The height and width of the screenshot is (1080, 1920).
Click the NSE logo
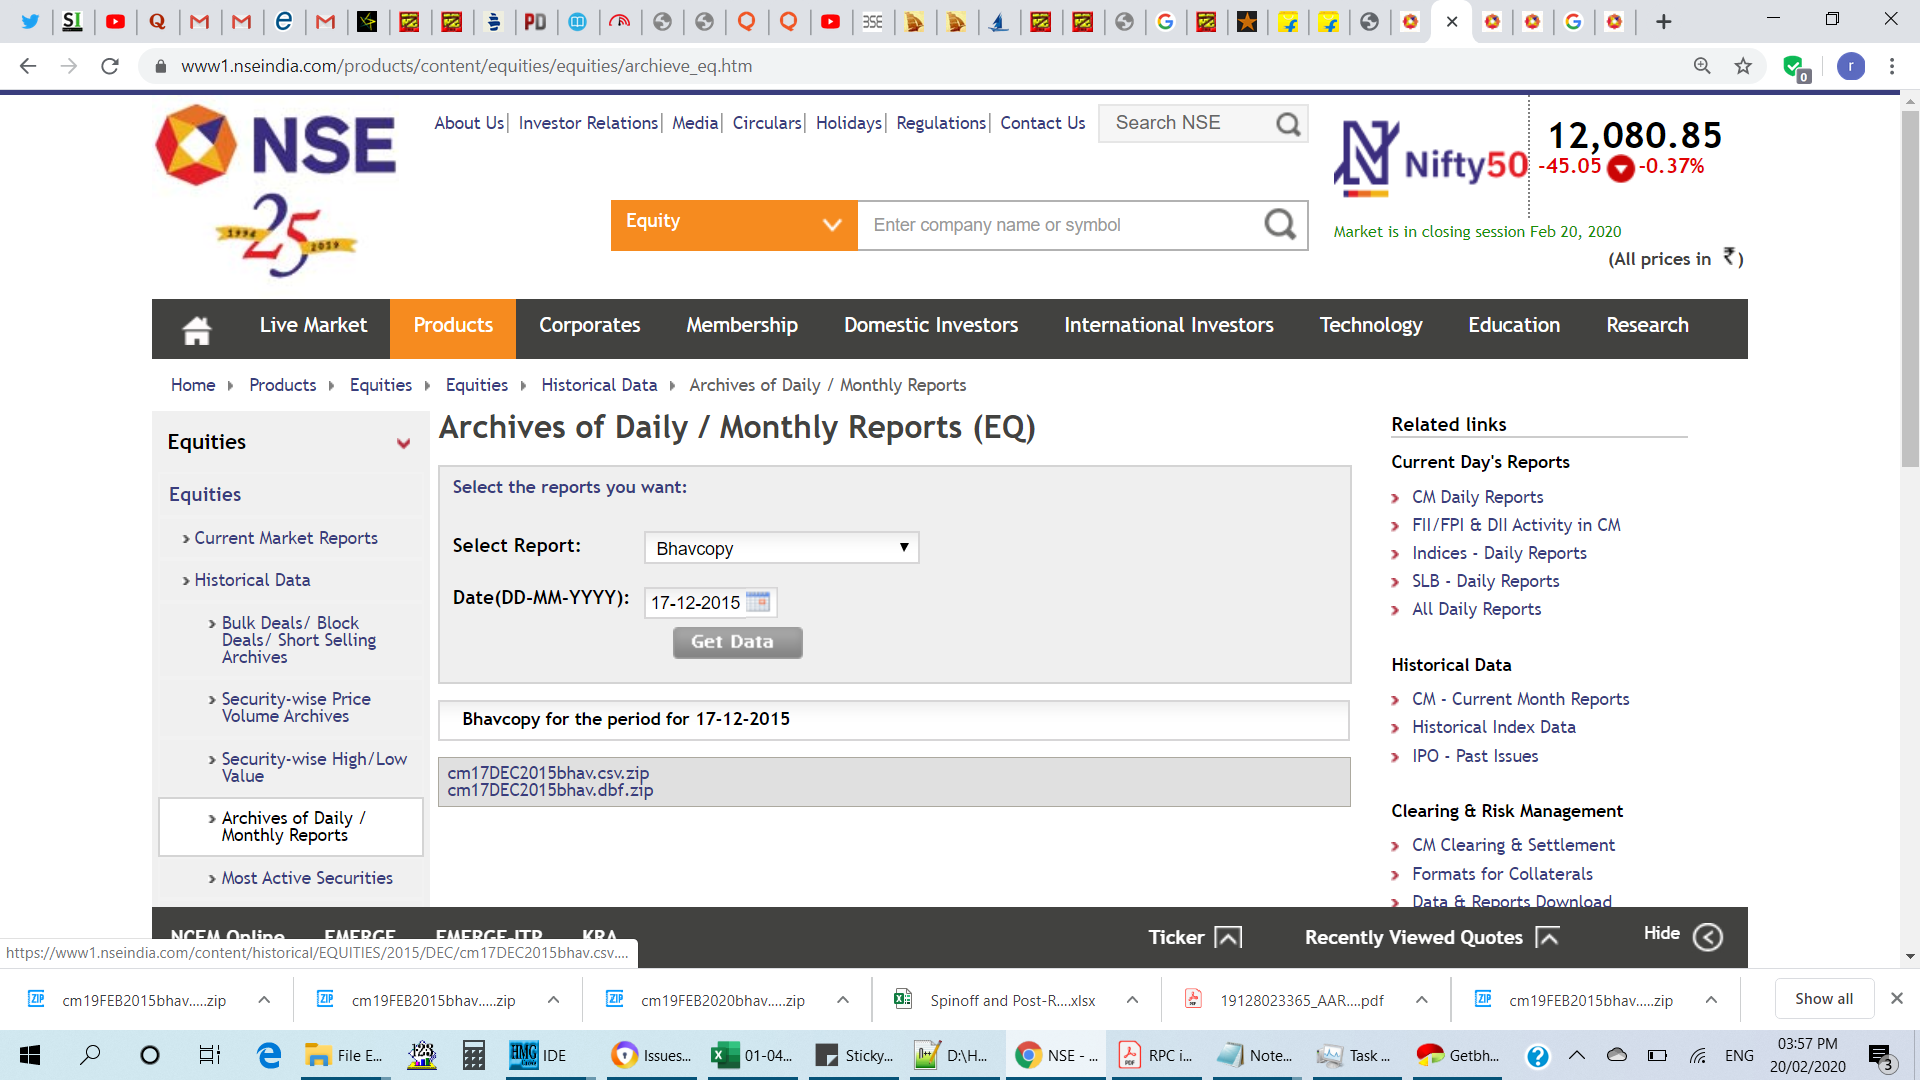(276, 147)
